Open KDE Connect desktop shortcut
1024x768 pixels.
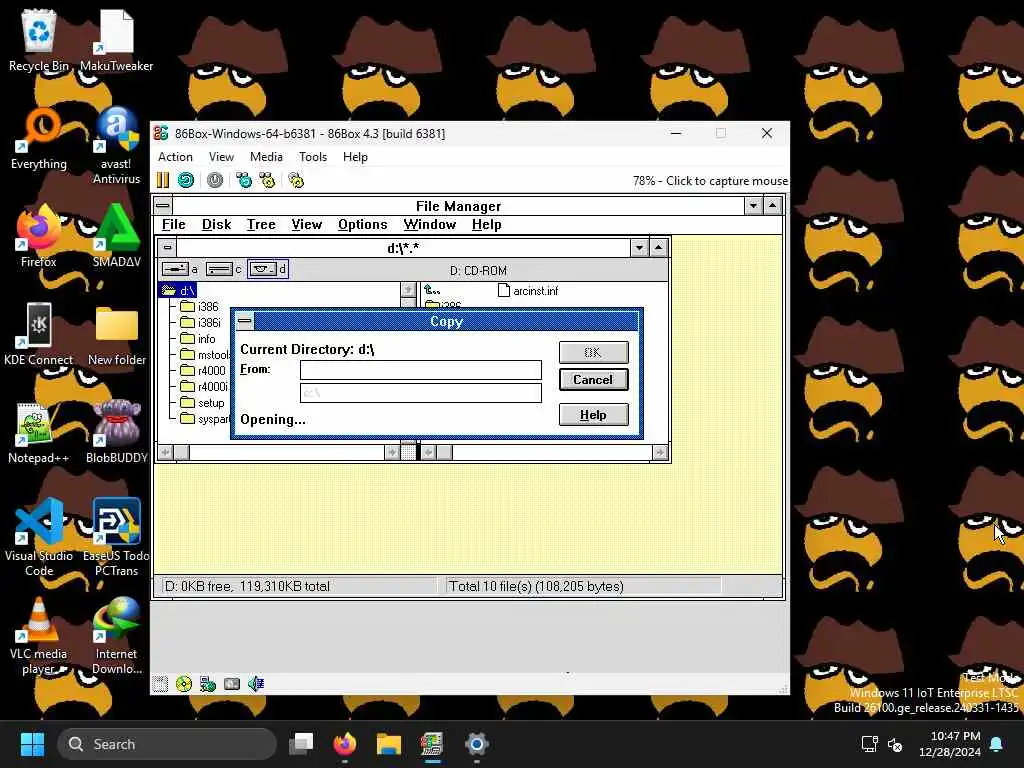tap(39, 334)
